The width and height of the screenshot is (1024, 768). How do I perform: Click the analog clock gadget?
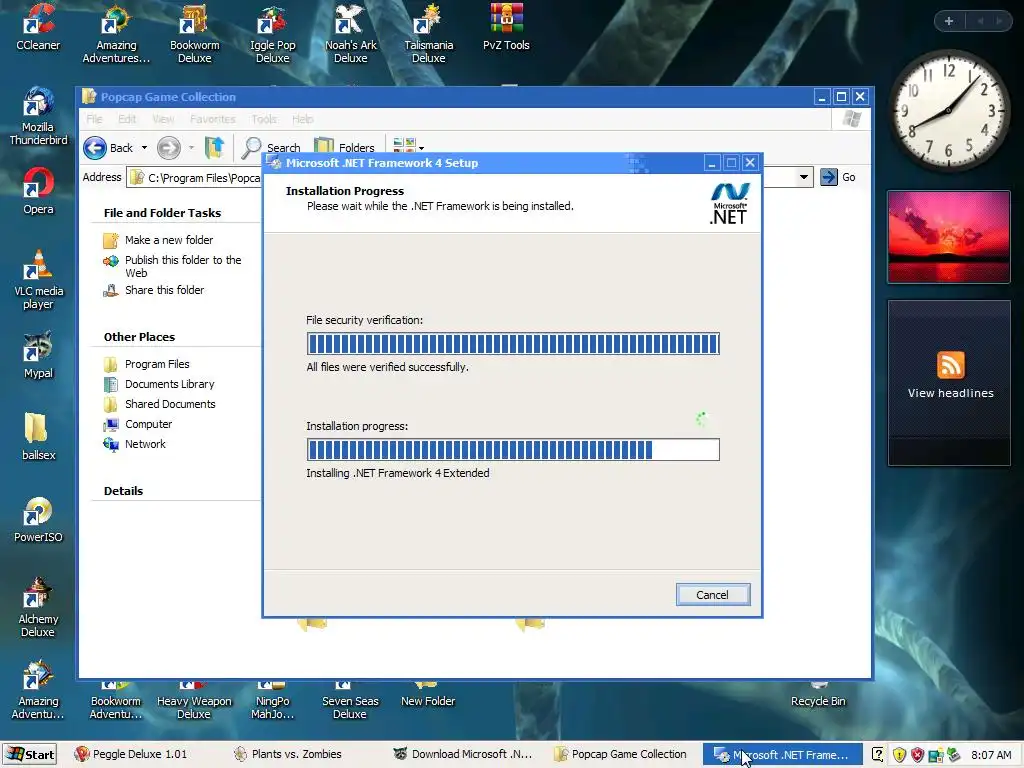point(949,110)
